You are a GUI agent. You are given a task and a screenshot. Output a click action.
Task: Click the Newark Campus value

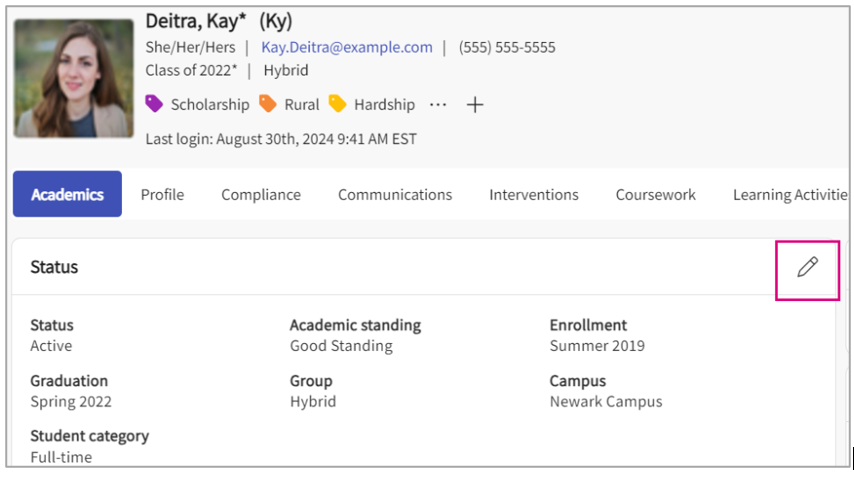coord(605,401)
